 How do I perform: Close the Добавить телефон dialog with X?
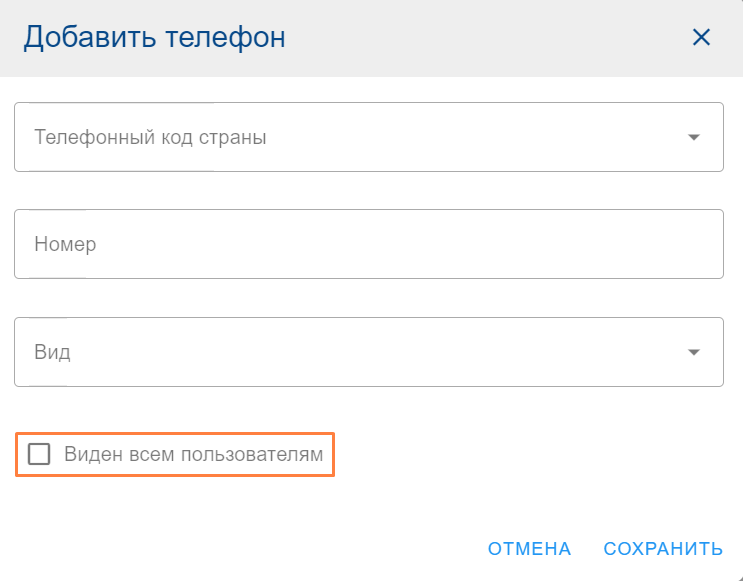point(701,38)
